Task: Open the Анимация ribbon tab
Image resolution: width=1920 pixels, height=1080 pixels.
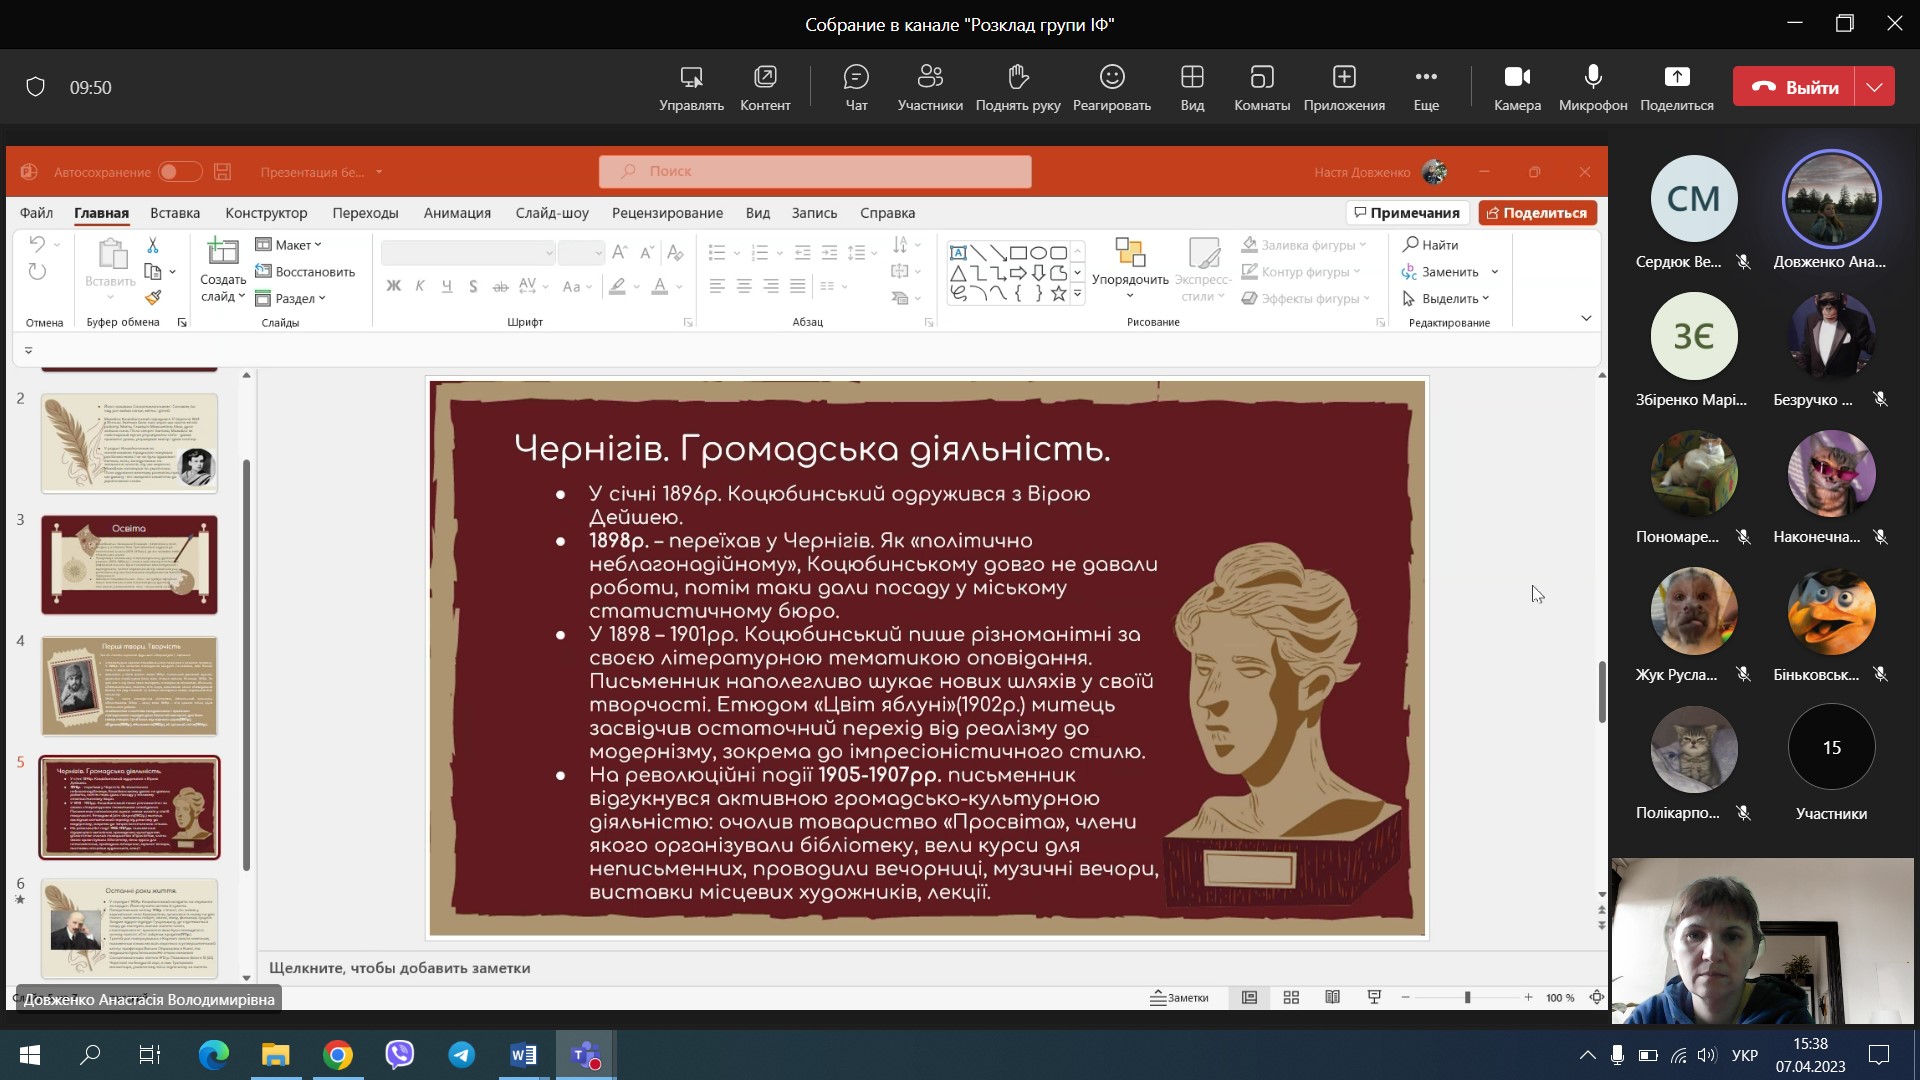Action: click(x=457, y=213)
